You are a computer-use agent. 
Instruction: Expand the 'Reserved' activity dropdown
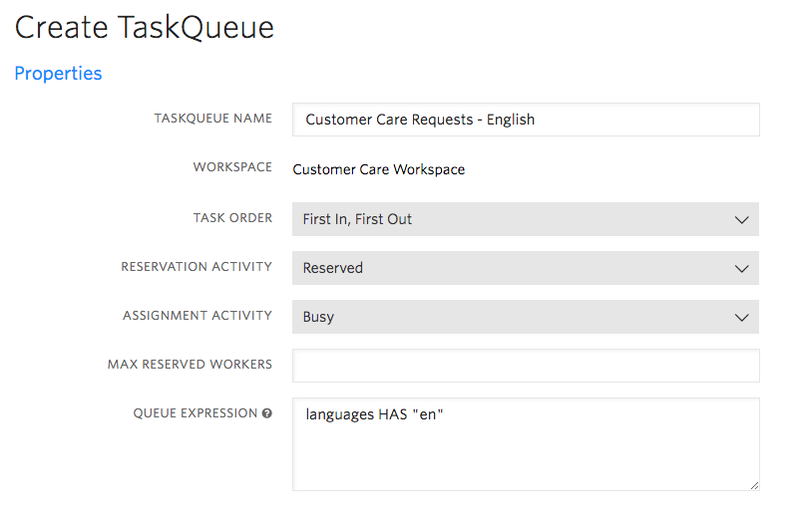coord(525,268)
